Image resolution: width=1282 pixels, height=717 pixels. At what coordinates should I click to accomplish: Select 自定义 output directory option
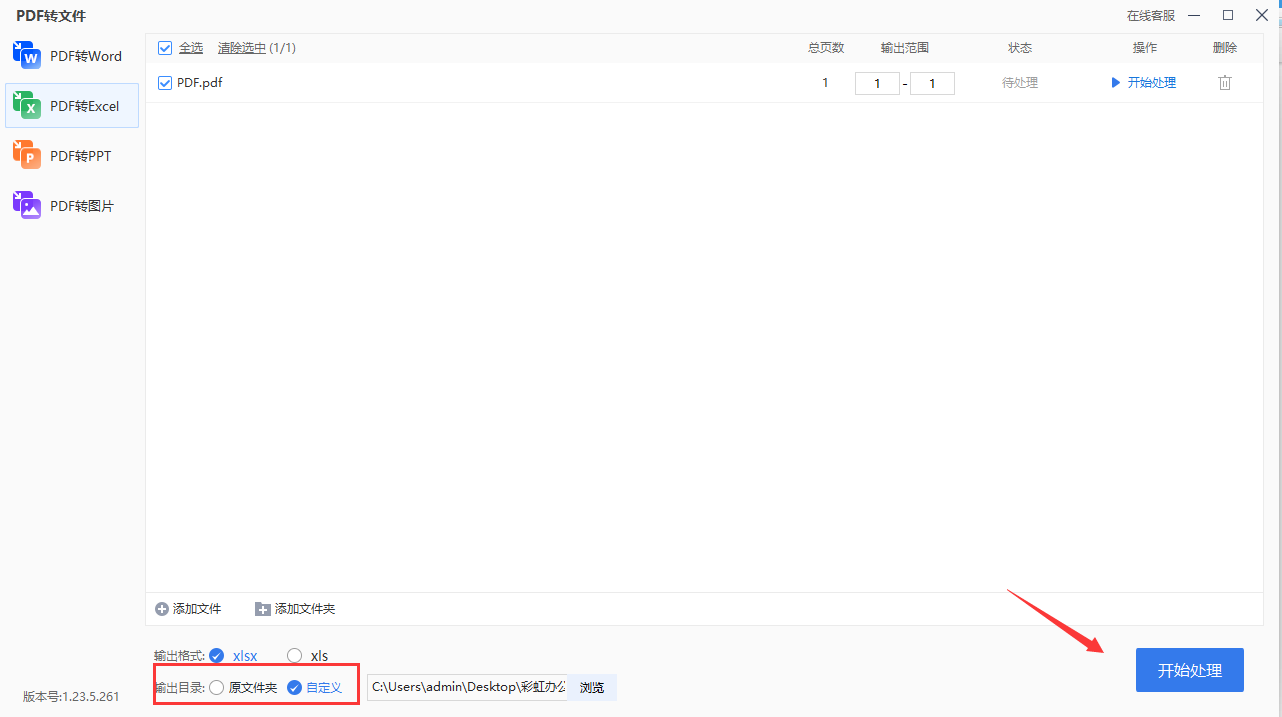(294, 688)
